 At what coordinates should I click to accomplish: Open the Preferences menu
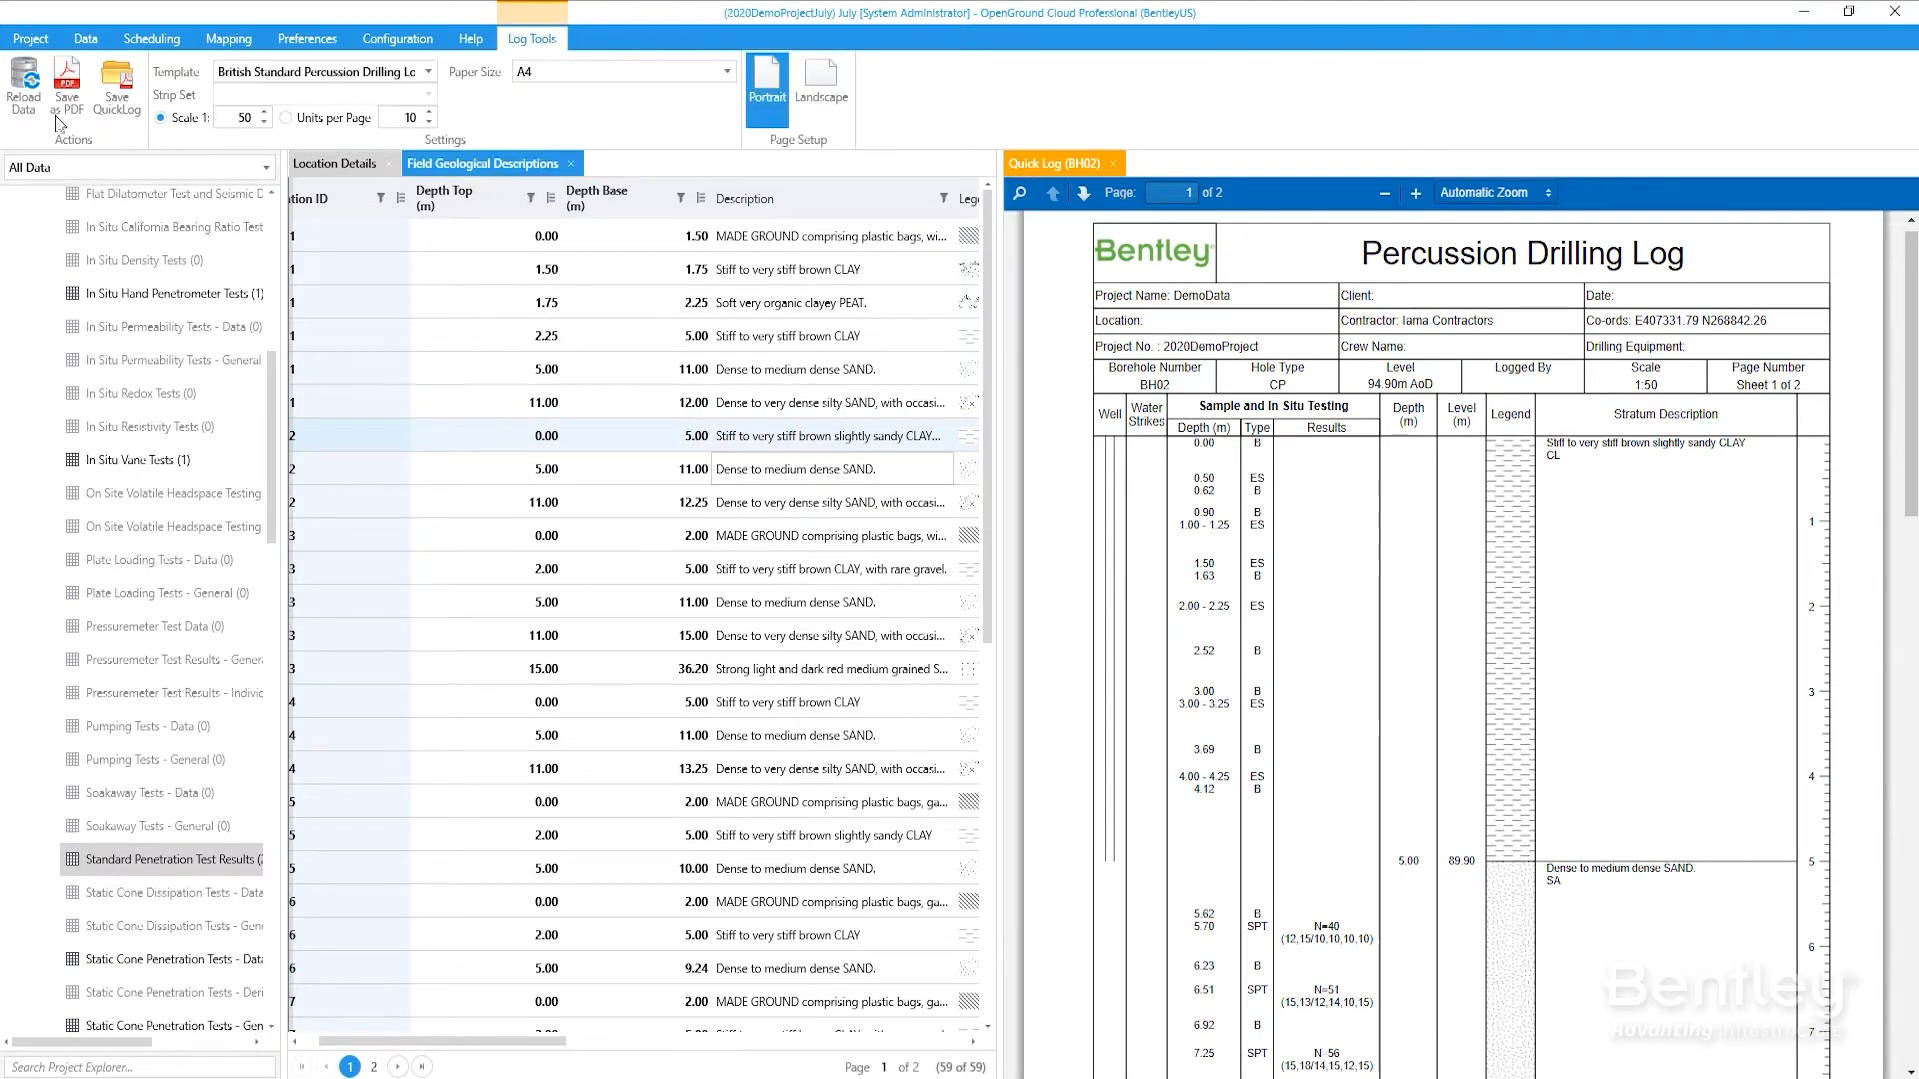click(307, 39)
